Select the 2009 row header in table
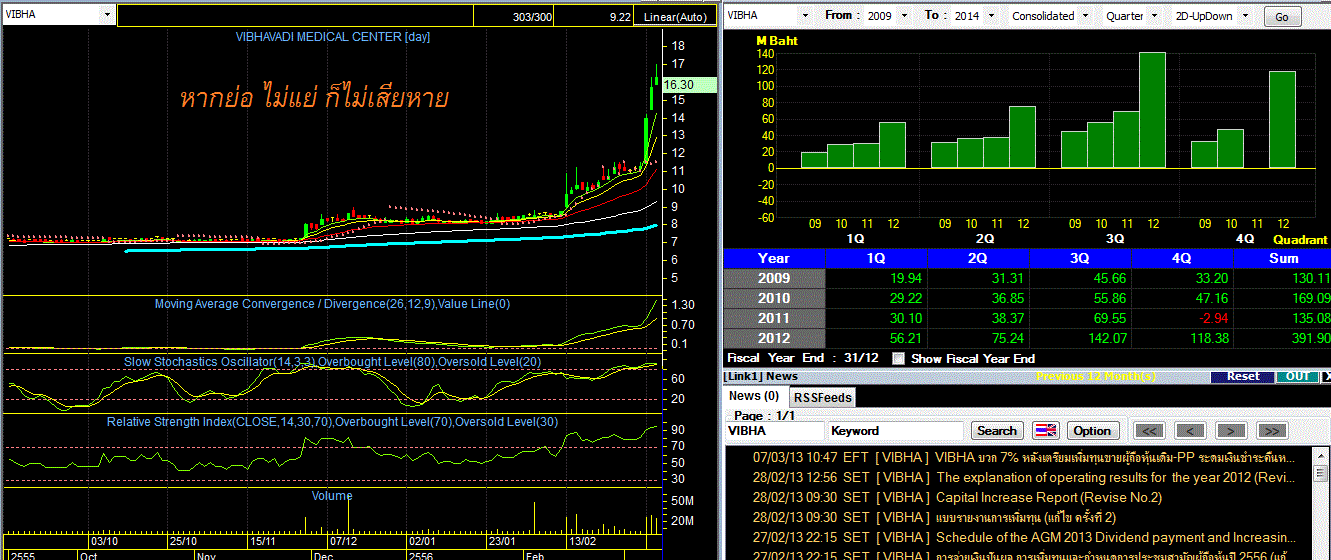Screen dimensions: 1331x560 (x=774, y=278)
